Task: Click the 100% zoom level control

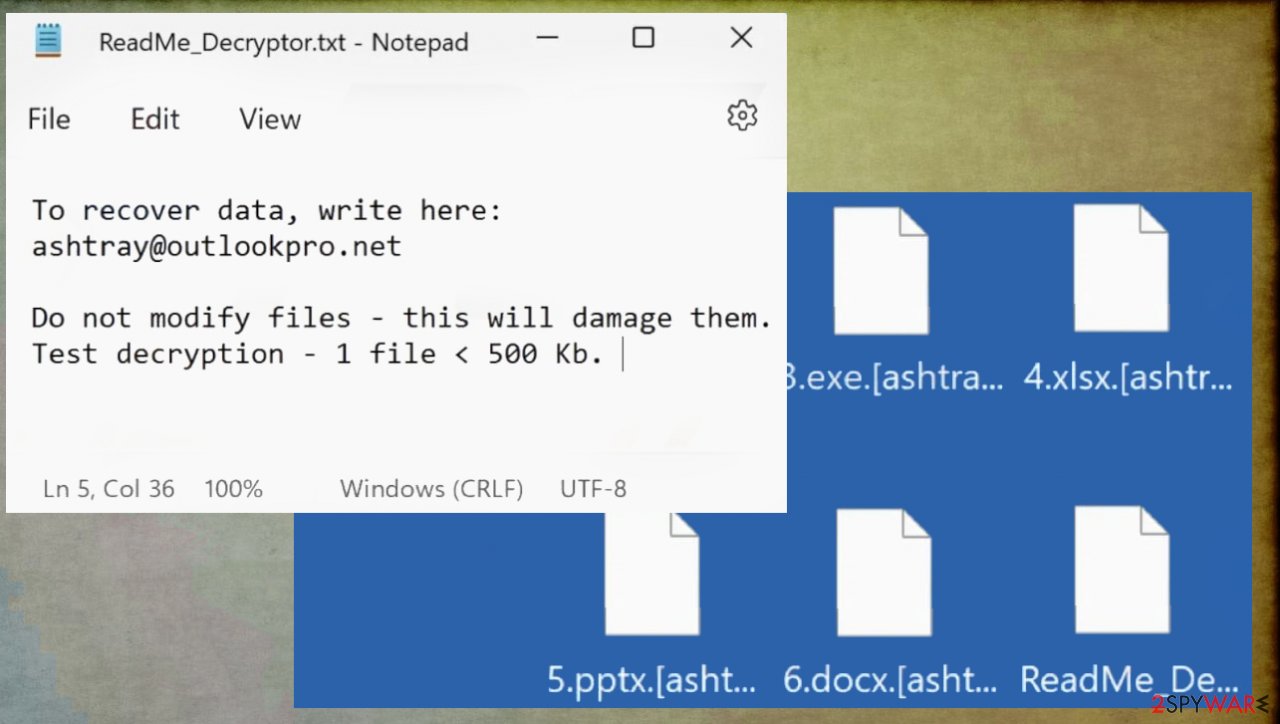Action: tap(233, 488)
